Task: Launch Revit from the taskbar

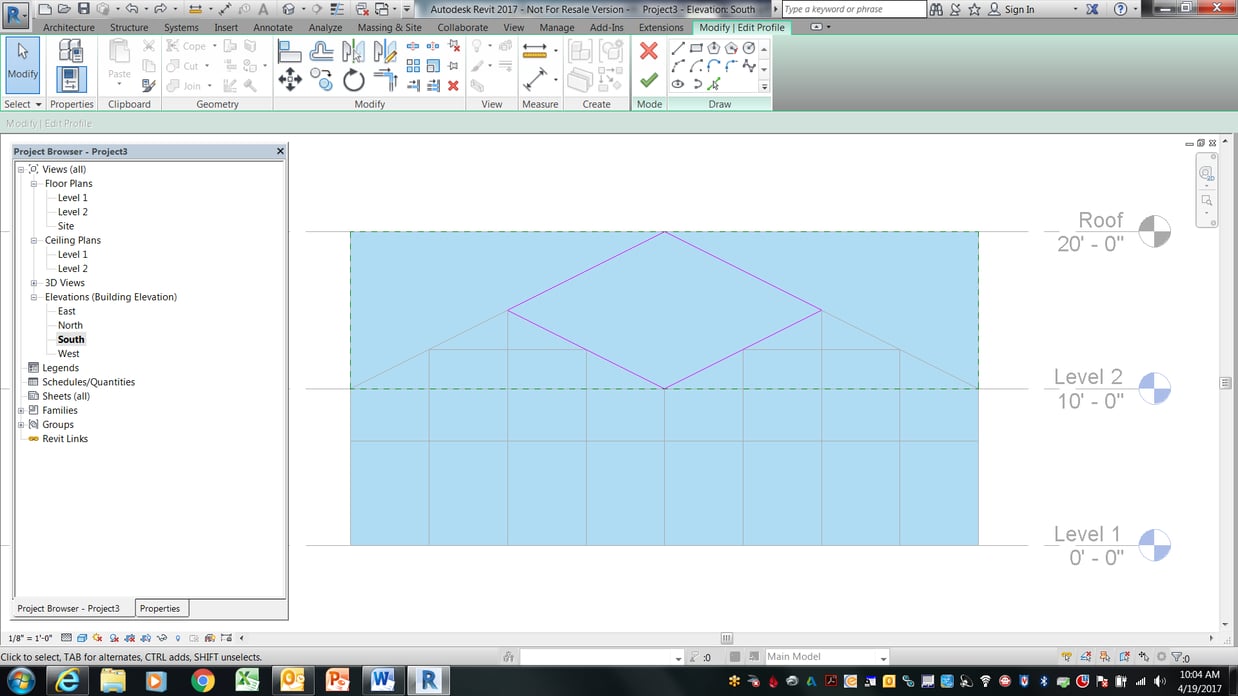Action: (x=428, y=679)
